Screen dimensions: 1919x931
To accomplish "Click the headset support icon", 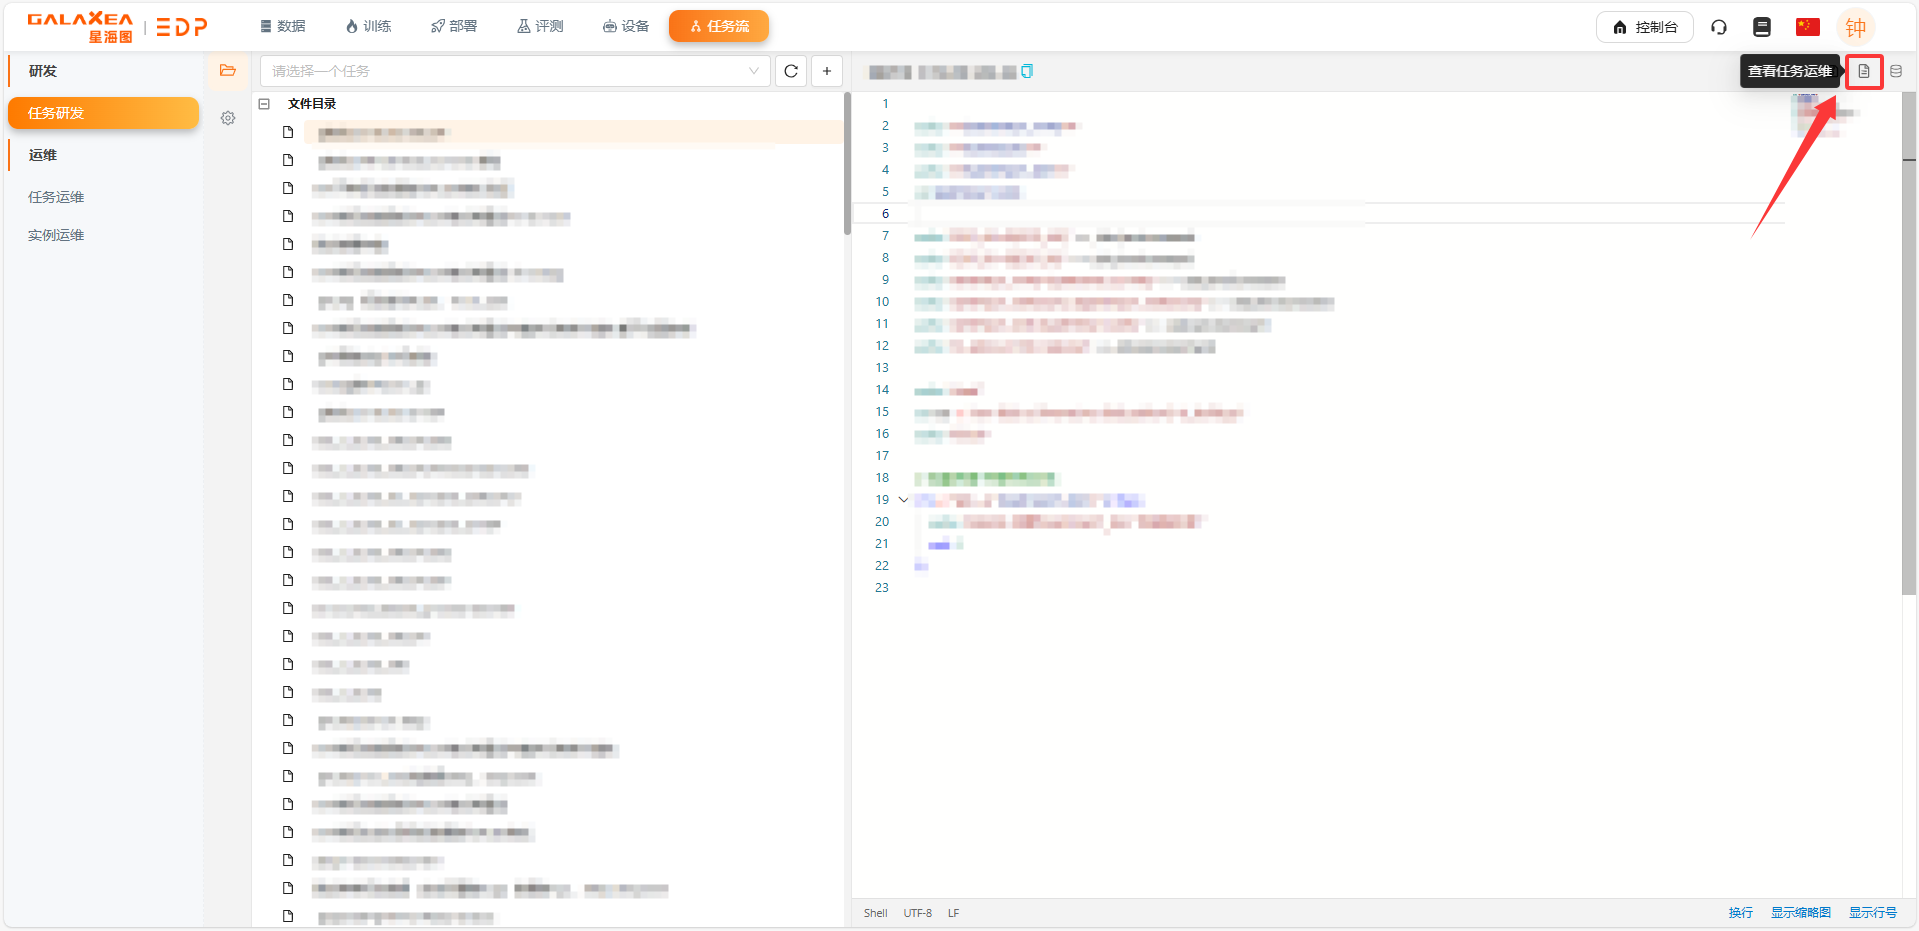I will pos(1719,27).
